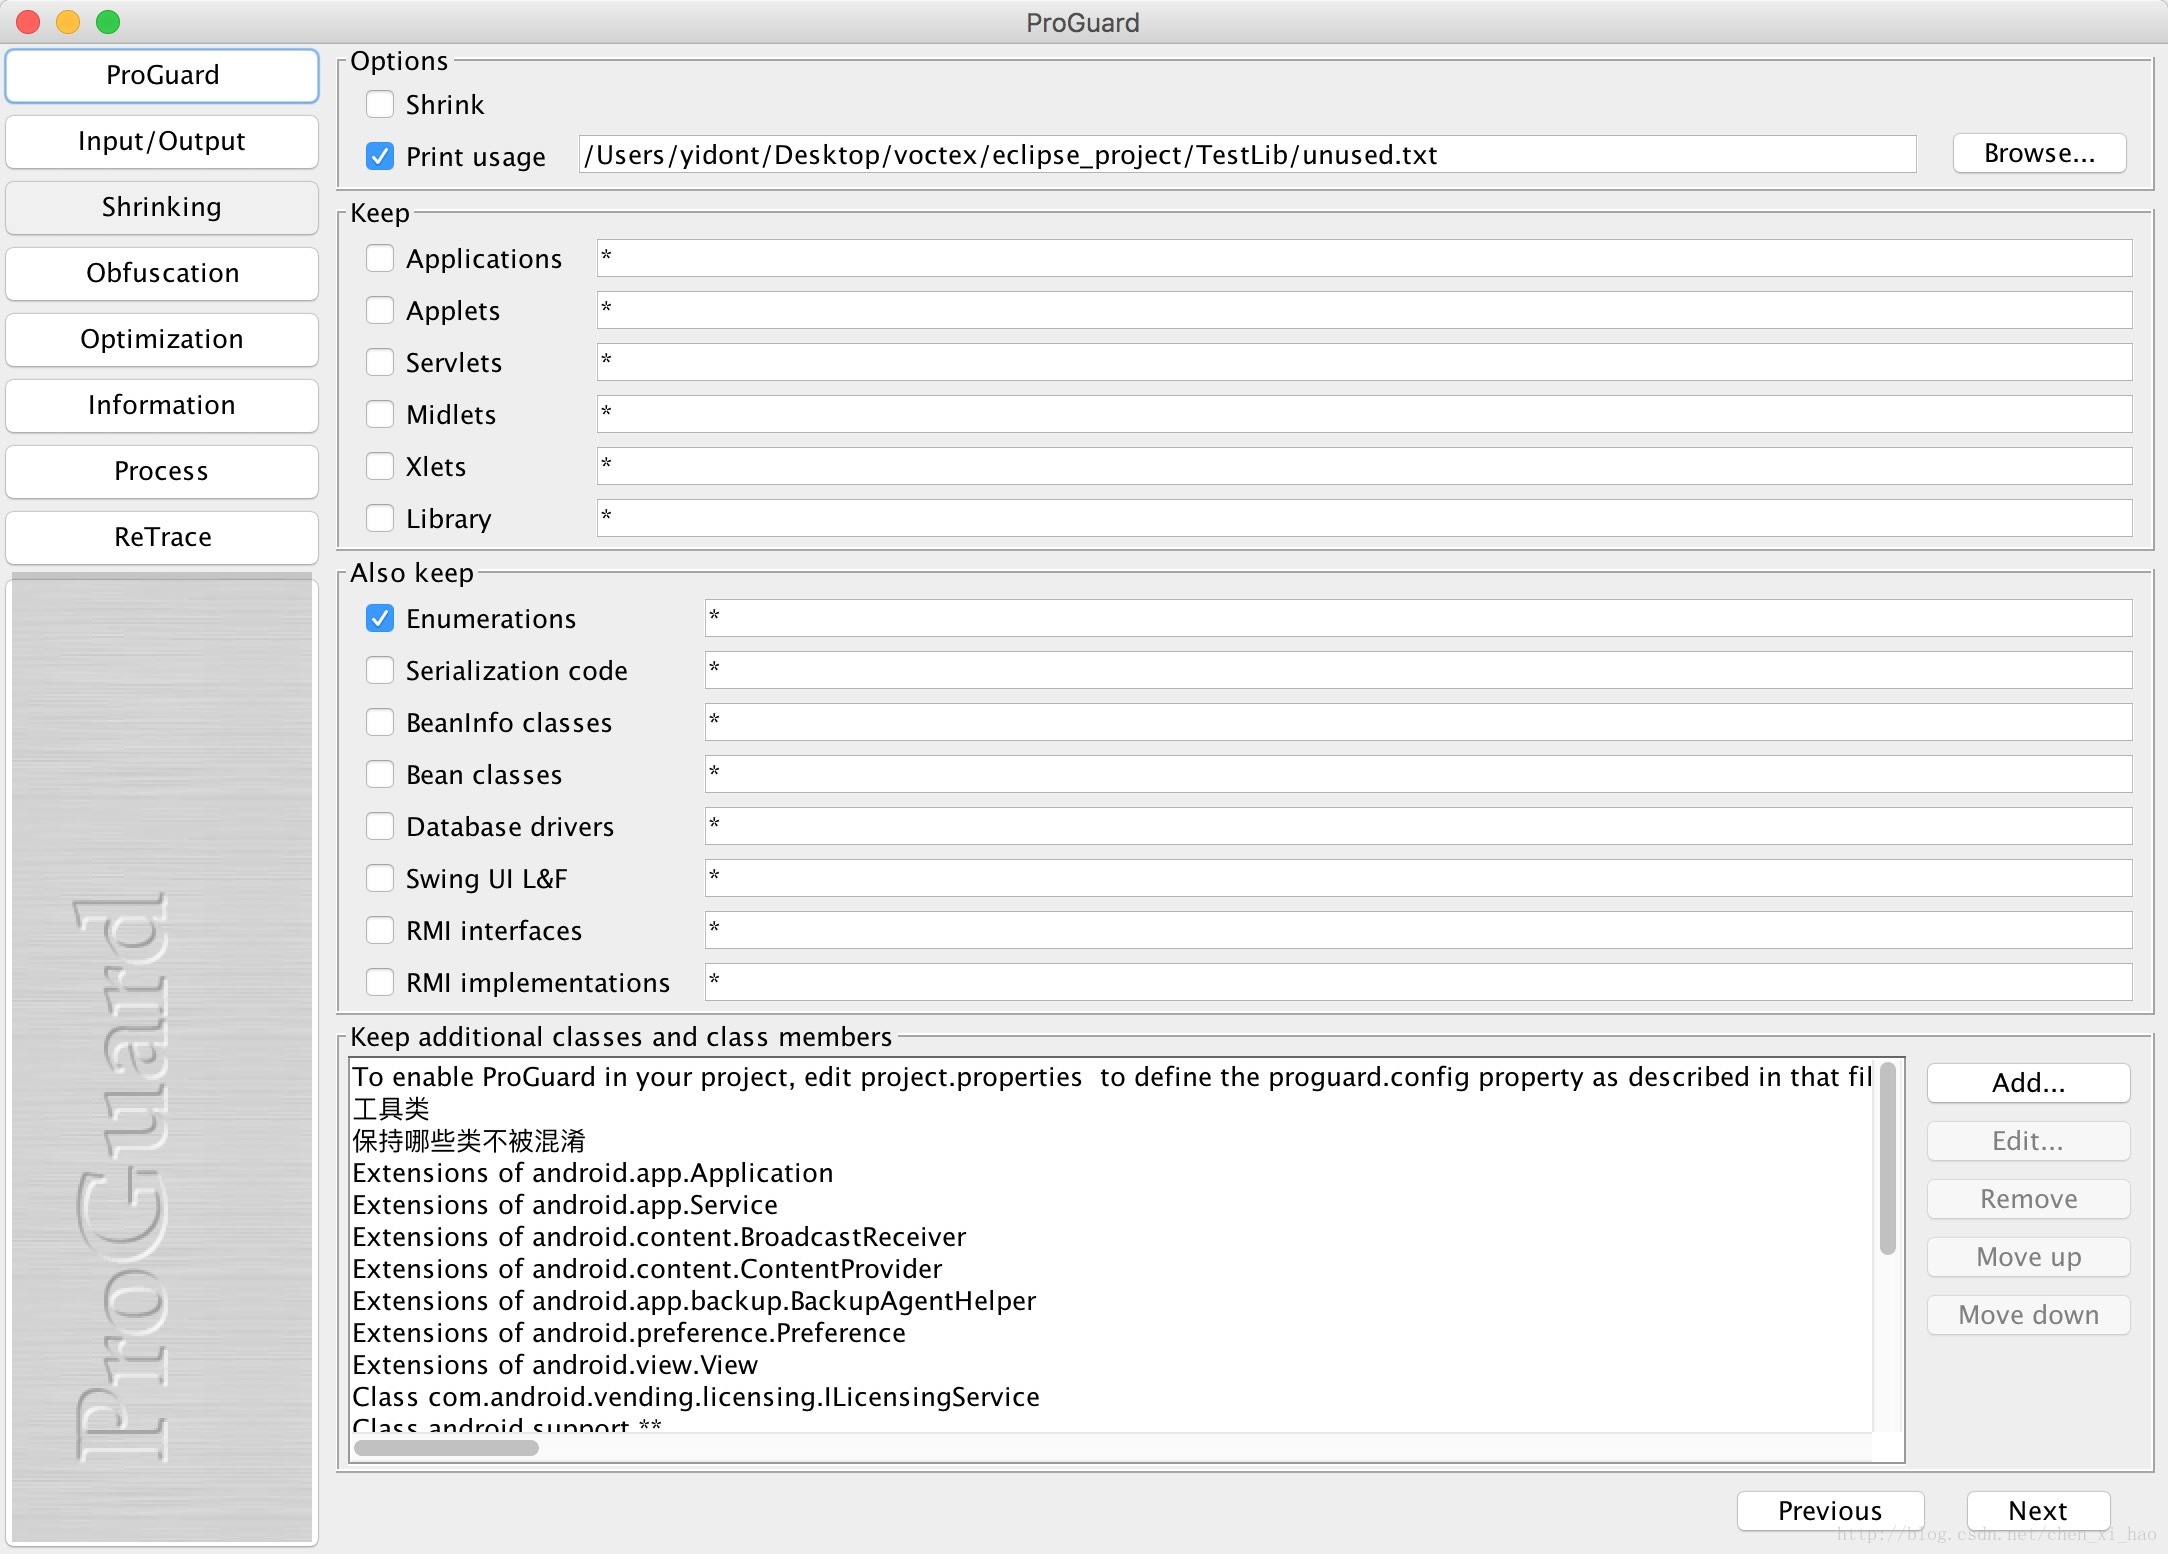
Task: Select 'Extensions of android.content.BroadcastReceiver' entry
Action: click(x=1112, y=1237)
